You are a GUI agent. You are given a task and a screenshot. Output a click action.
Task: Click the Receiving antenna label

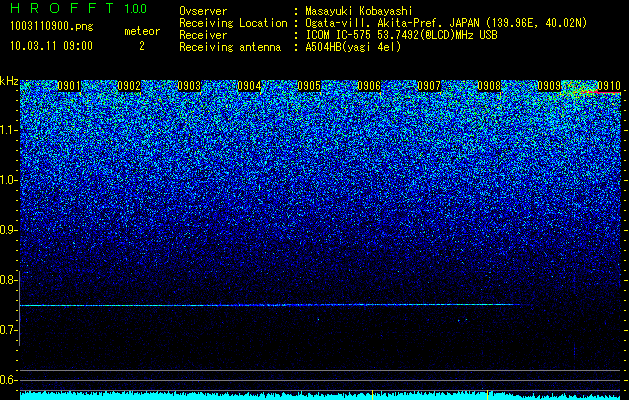[230, 47]
